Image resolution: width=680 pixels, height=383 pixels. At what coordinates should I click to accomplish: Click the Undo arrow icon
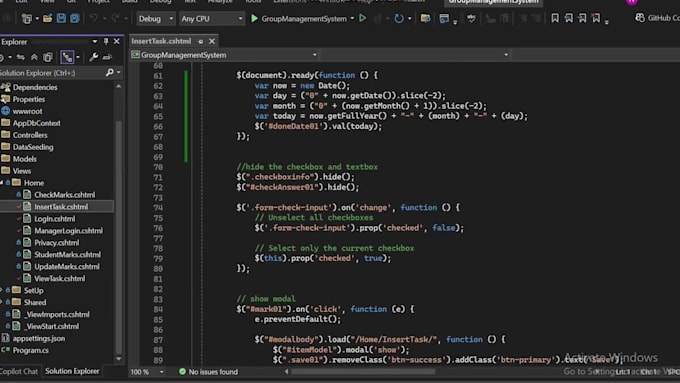pos(93,18)
